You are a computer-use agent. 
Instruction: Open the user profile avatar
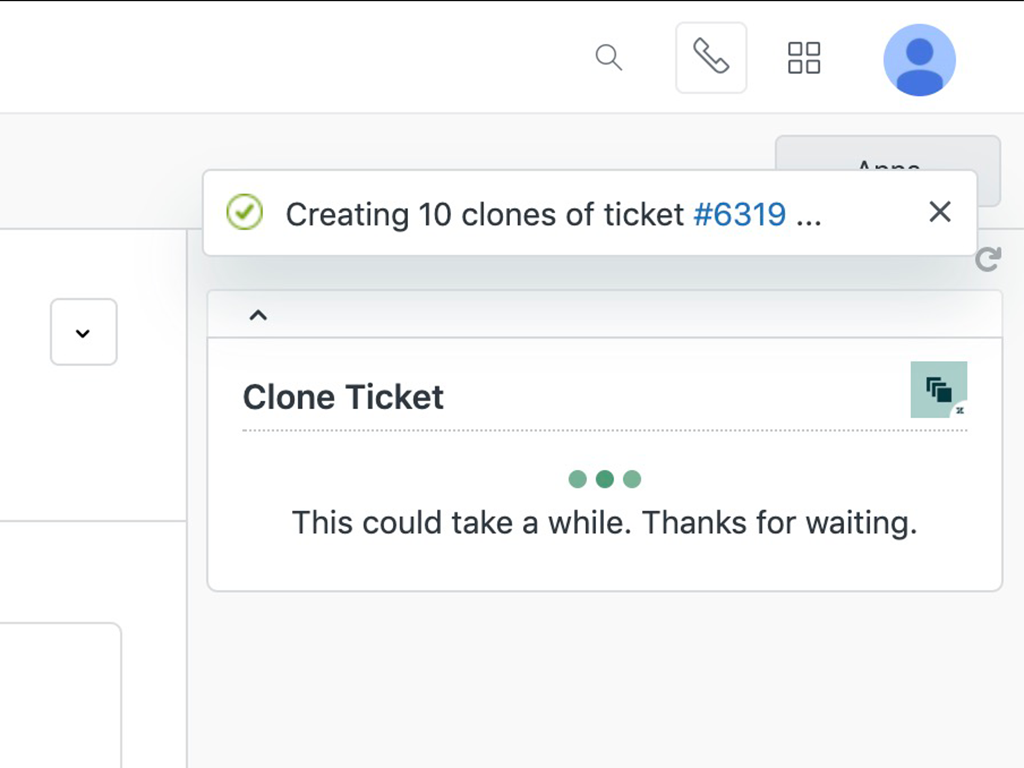(919, 60)
